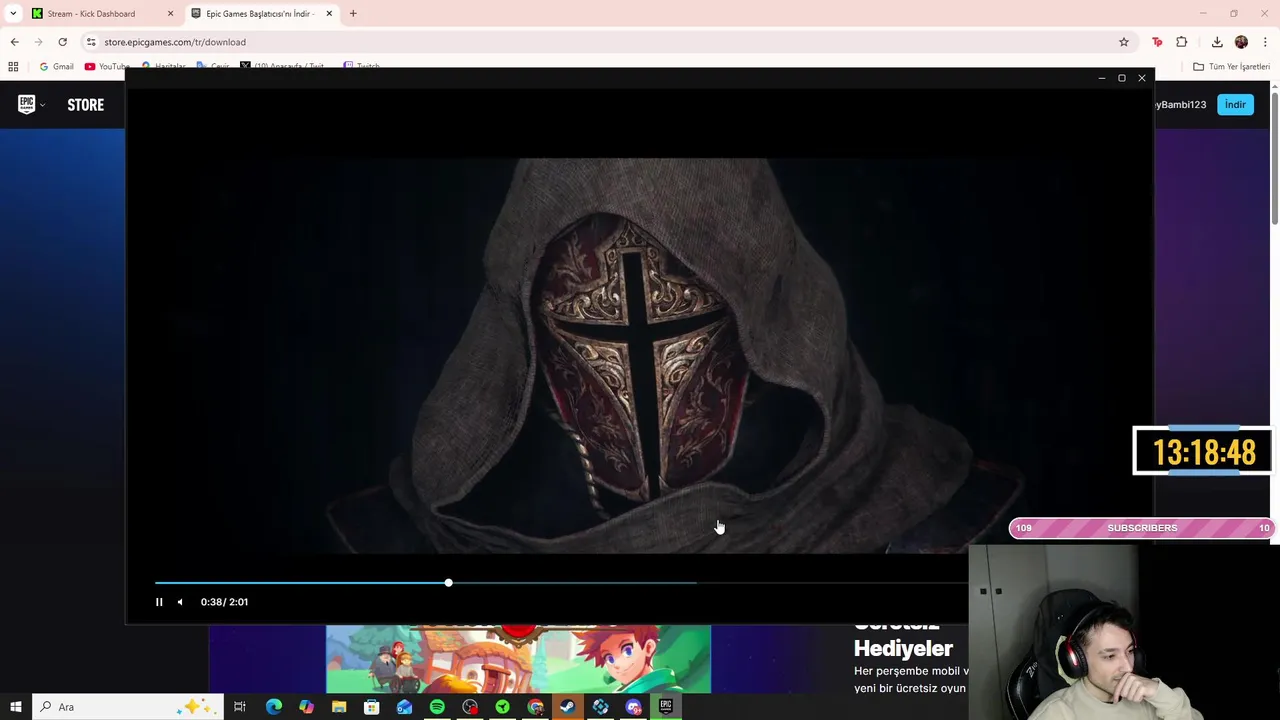This screenshot has width=1280, height=720.
Task: Open the Bambi123 account menu
Action: 1181,105
